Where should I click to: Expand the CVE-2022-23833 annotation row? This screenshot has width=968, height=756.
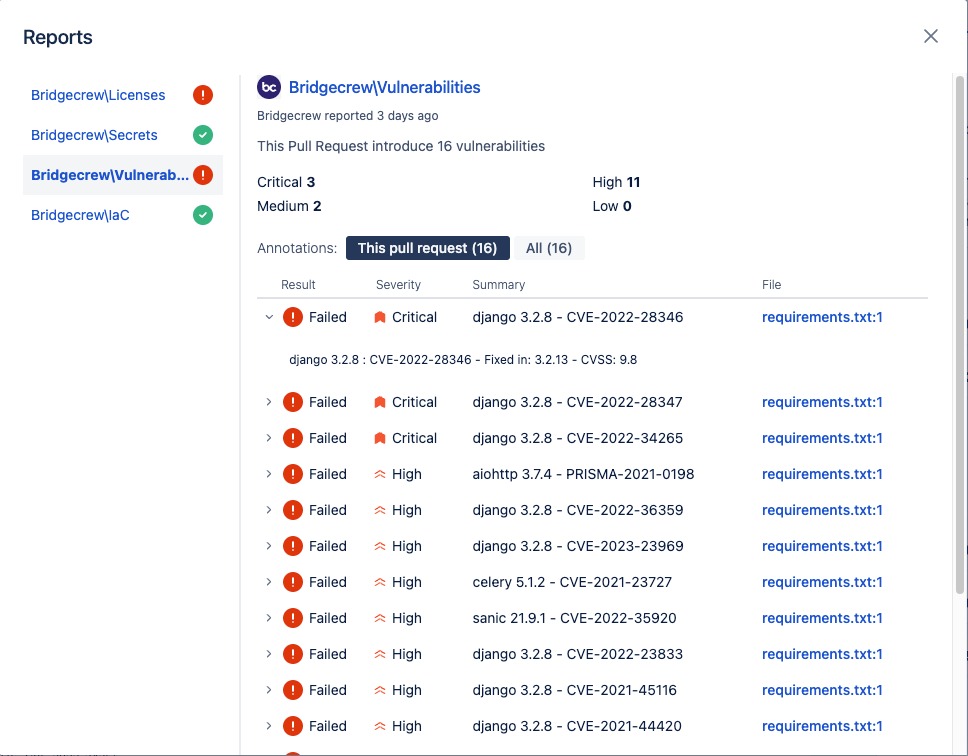click(269, 654)
